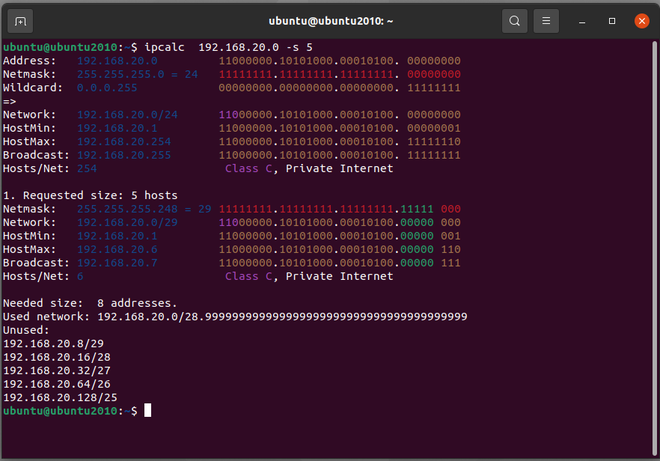This screenshot has width=660, height=461.
Task: Click HostMax value 192.168.20.254
Action: 124,141
